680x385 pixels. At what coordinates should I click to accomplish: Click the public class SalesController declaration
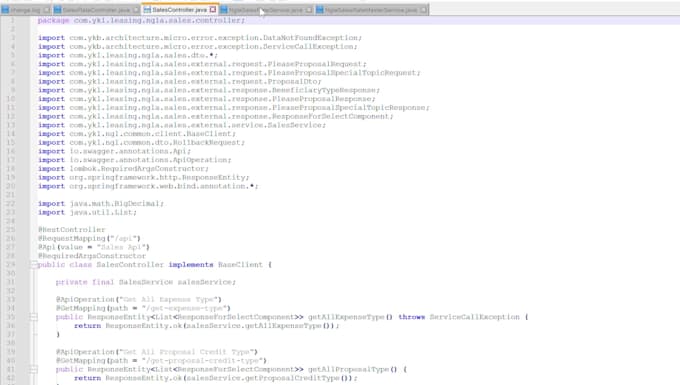[154, 264]
